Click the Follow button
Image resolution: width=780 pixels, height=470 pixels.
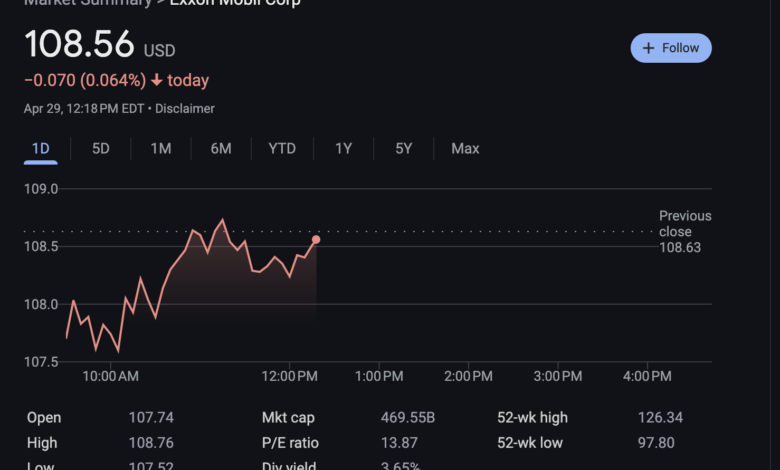click(671, 48)
